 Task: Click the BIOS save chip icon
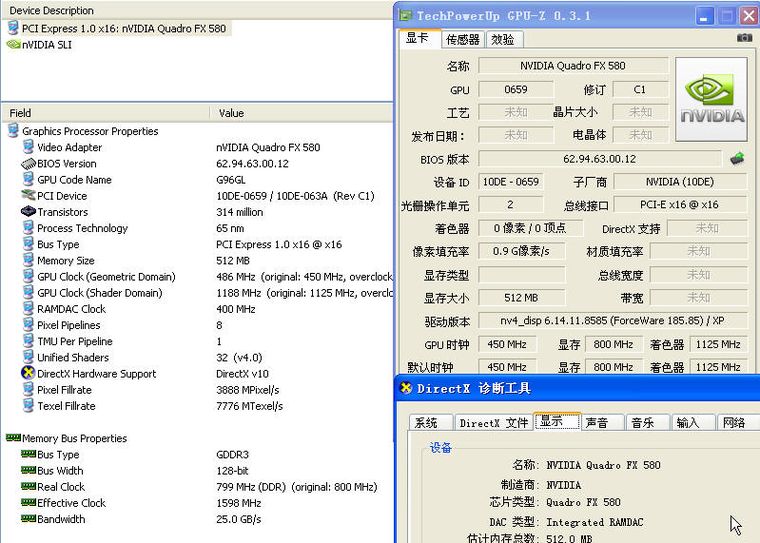(x=737, y=158)
